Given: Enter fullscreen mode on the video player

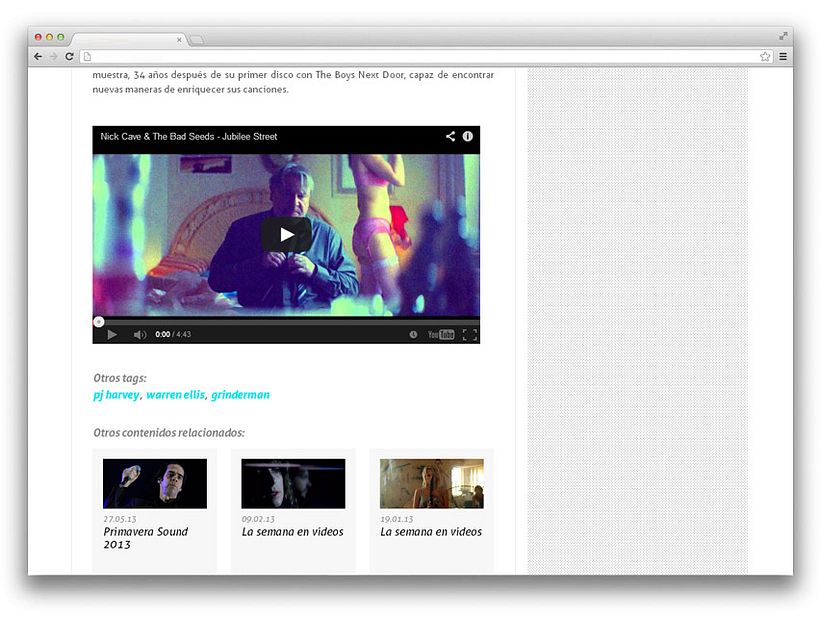Looking at the screenshot, I should pyautogui.click(x=469, y=335).
